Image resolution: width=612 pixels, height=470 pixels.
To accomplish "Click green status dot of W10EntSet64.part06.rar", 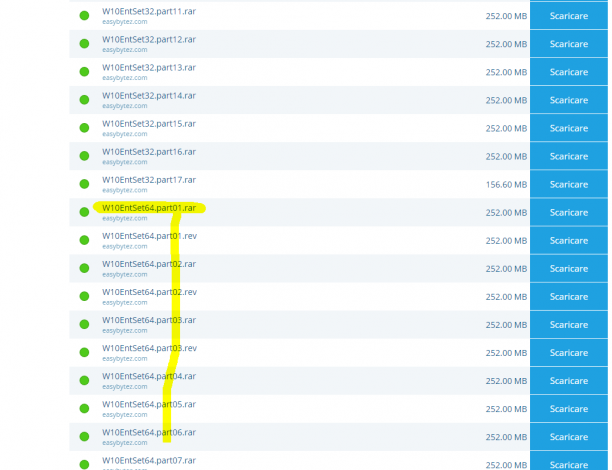I will tap(84, 437).
